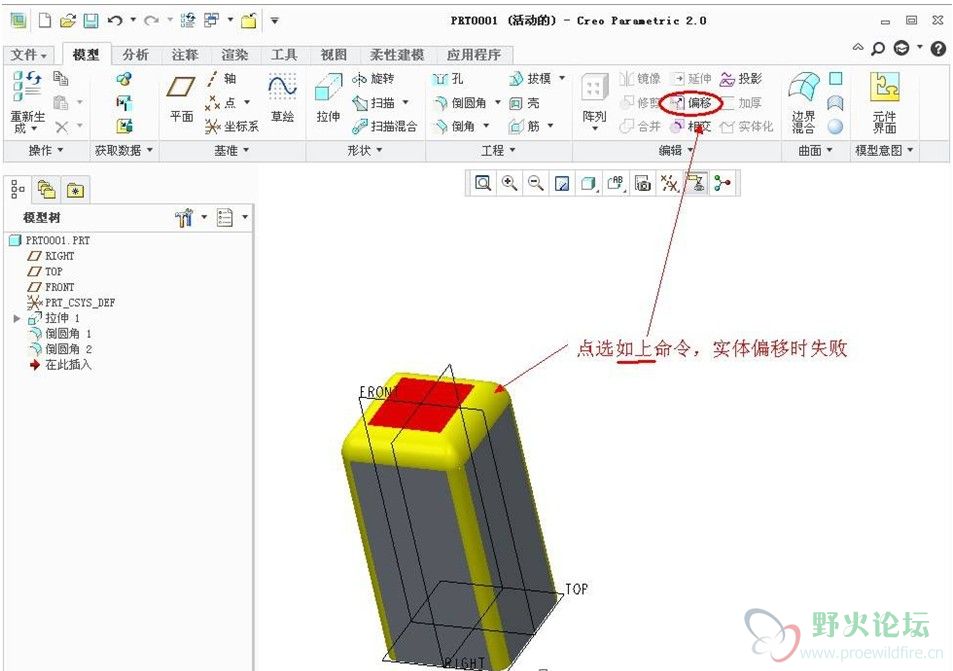Click the Refit zoom icon in view toolbar

(483, 183)
